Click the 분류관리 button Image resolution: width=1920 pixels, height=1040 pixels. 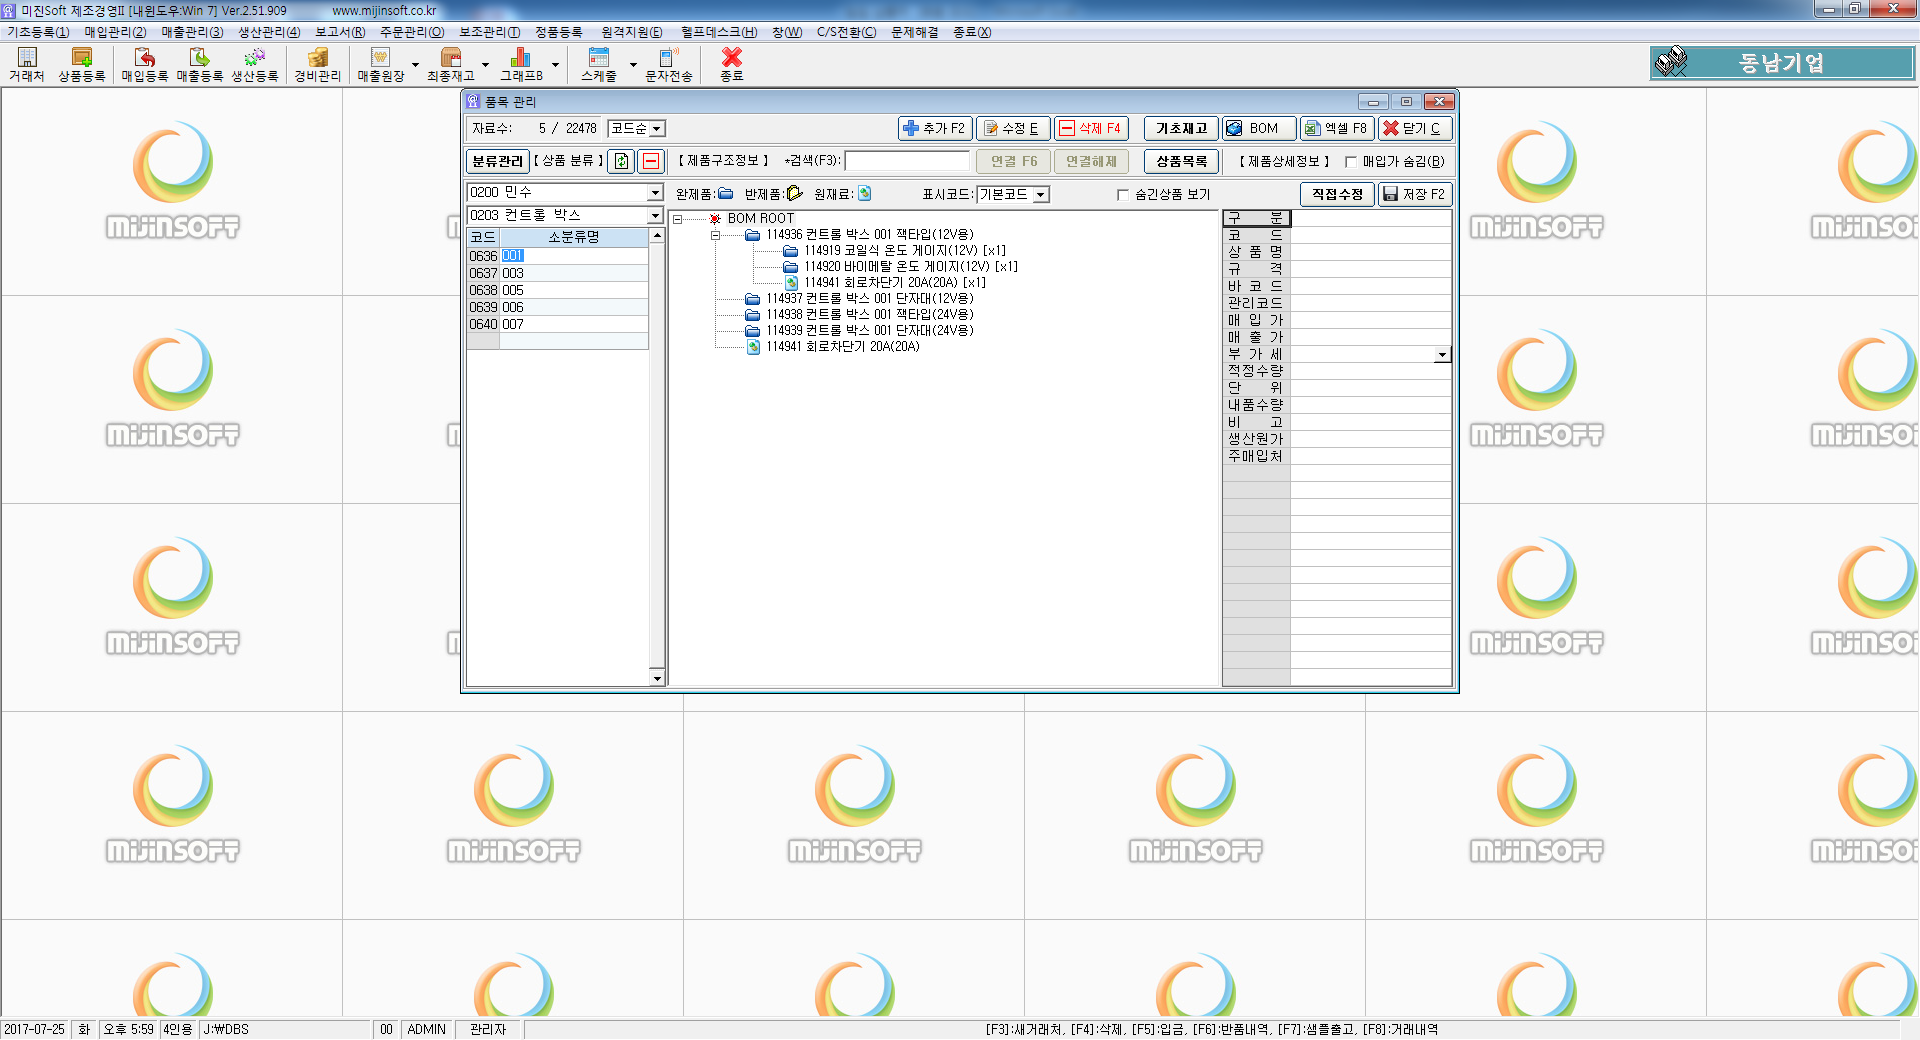pyautogui.click(x=497, y=161)
